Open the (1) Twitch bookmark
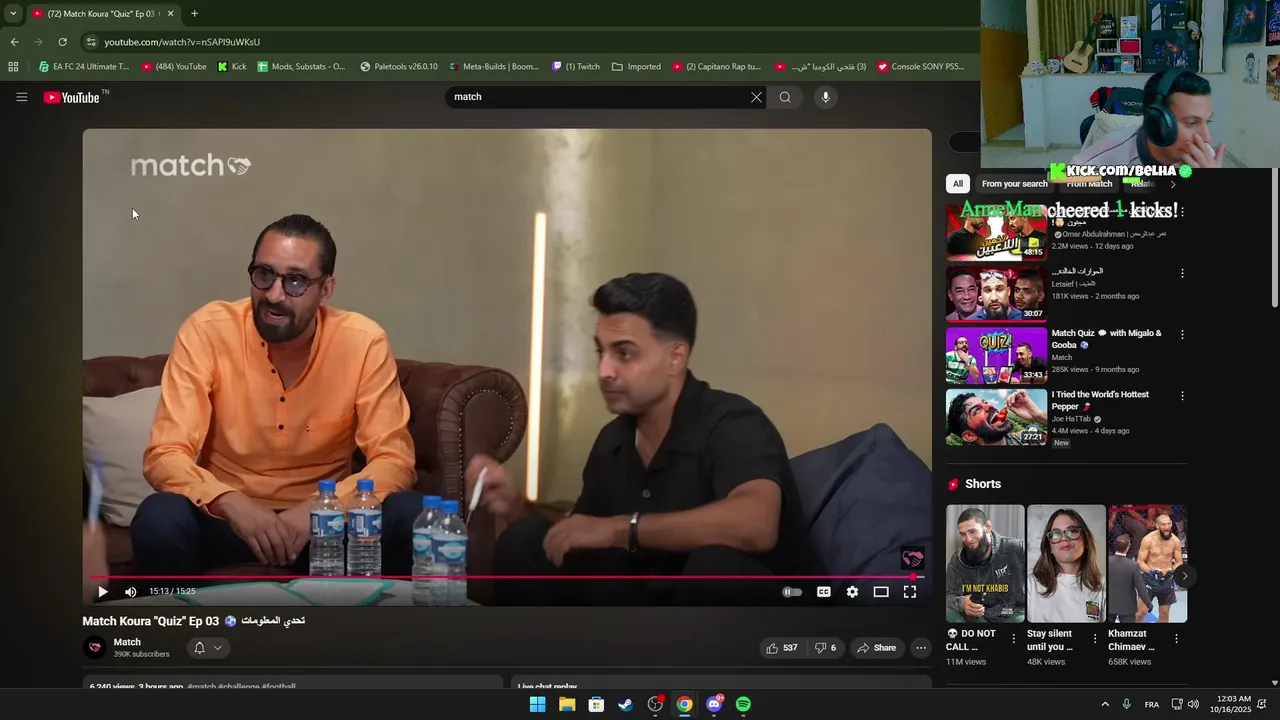Viewport: 1280px width, 720px height. [576, 67]
